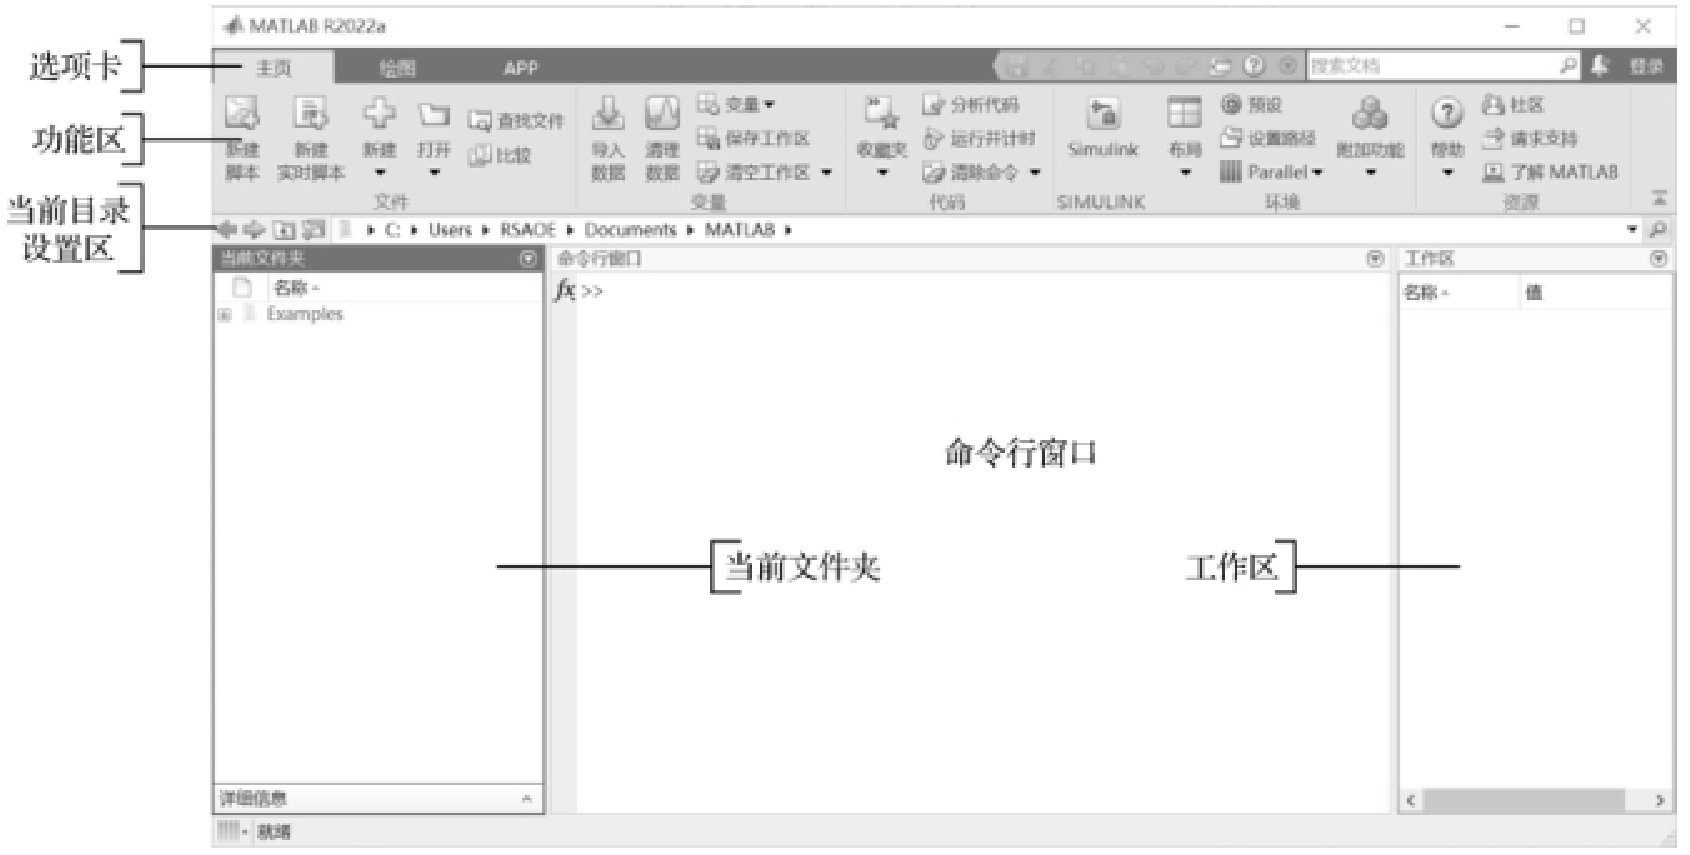Click 运行并计时 run and time
The width and height of the screenshot is (1690, 855).
click(979, 138)
